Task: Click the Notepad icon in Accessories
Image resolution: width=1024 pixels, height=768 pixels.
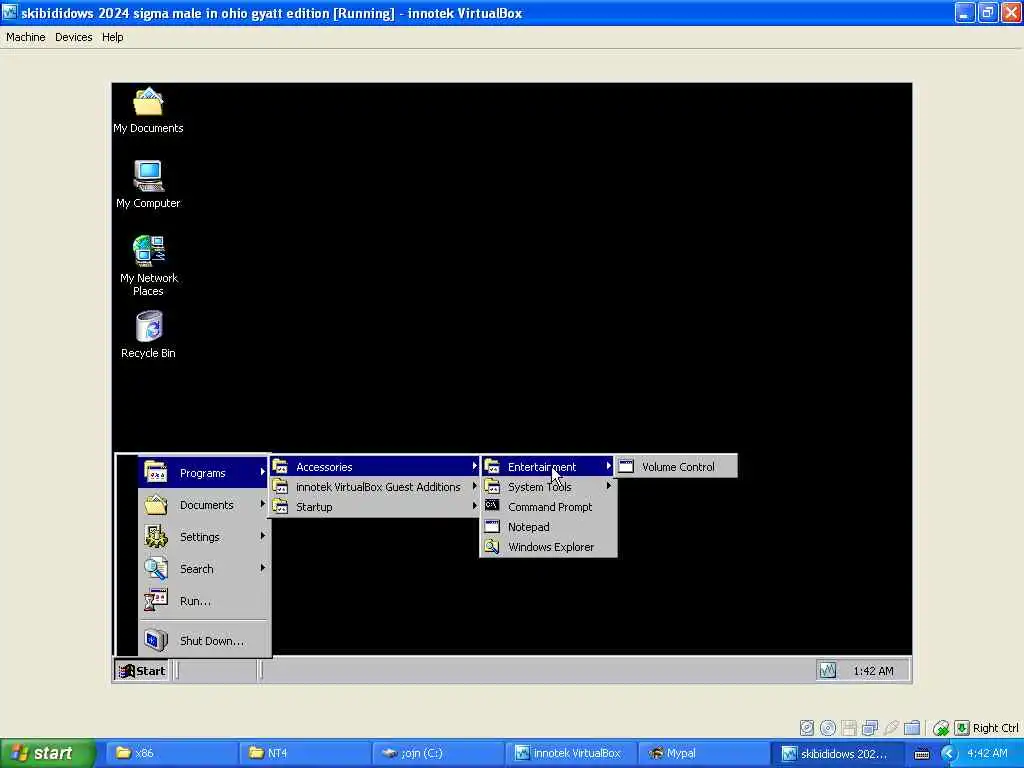Action: pos(492,526)
